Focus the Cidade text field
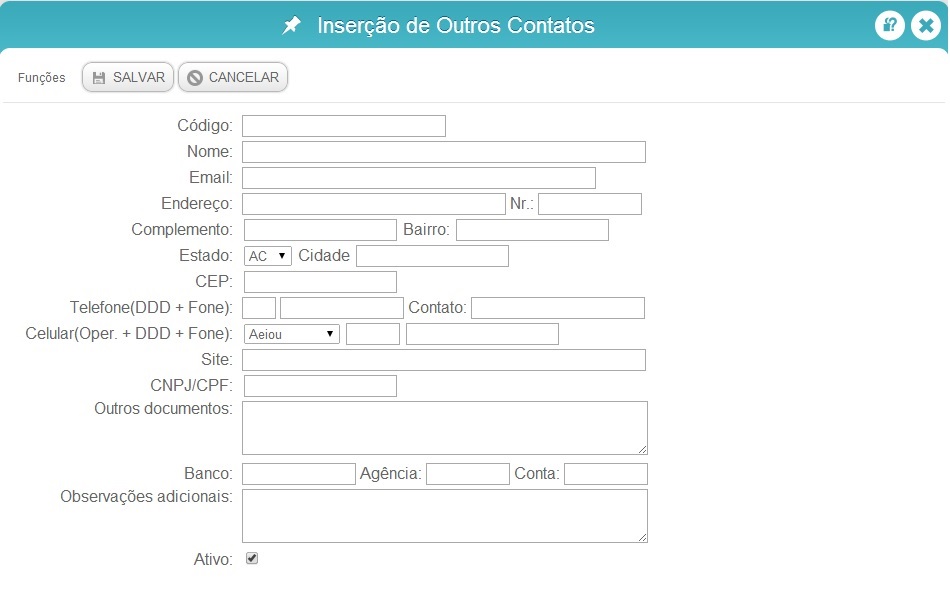The image size is (950, 591). tap(433, 256)
